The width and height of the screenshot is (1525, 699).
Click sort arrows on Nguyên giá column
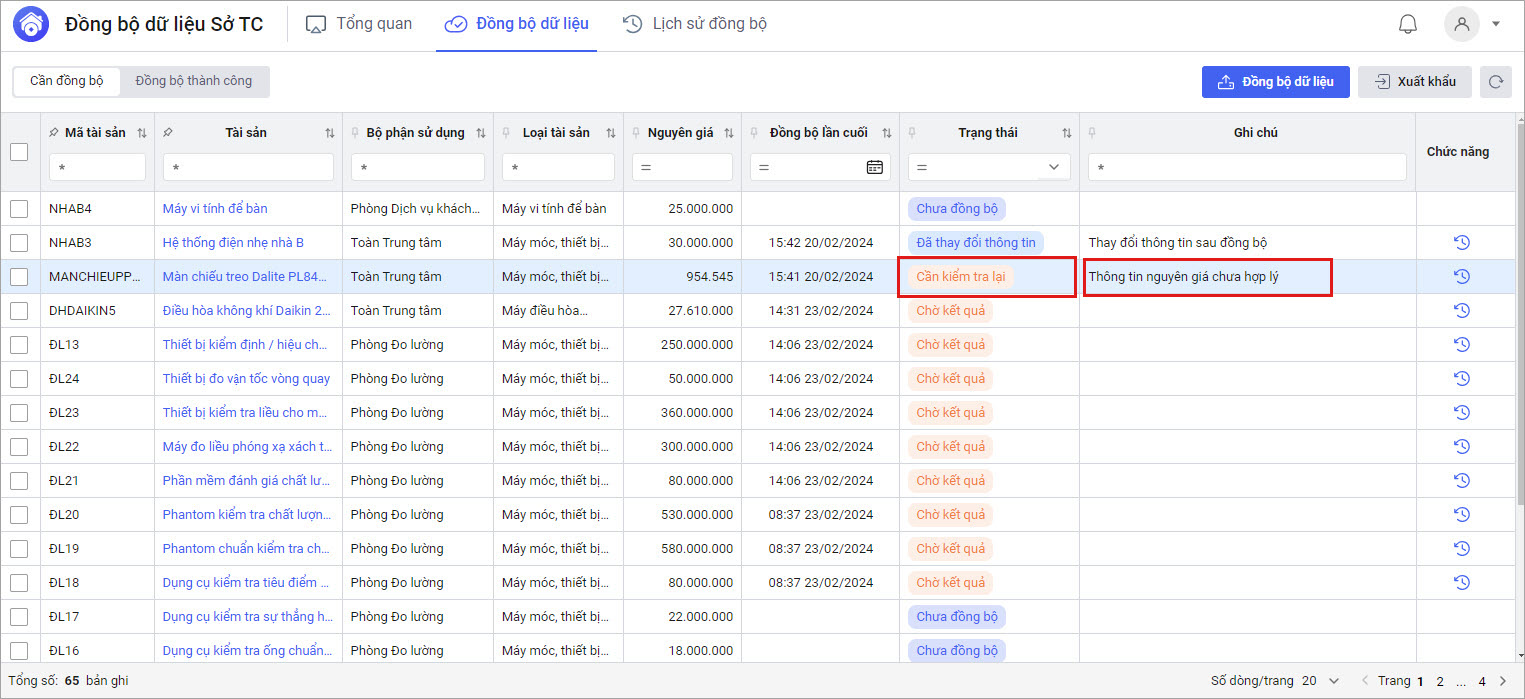[729, 133]
